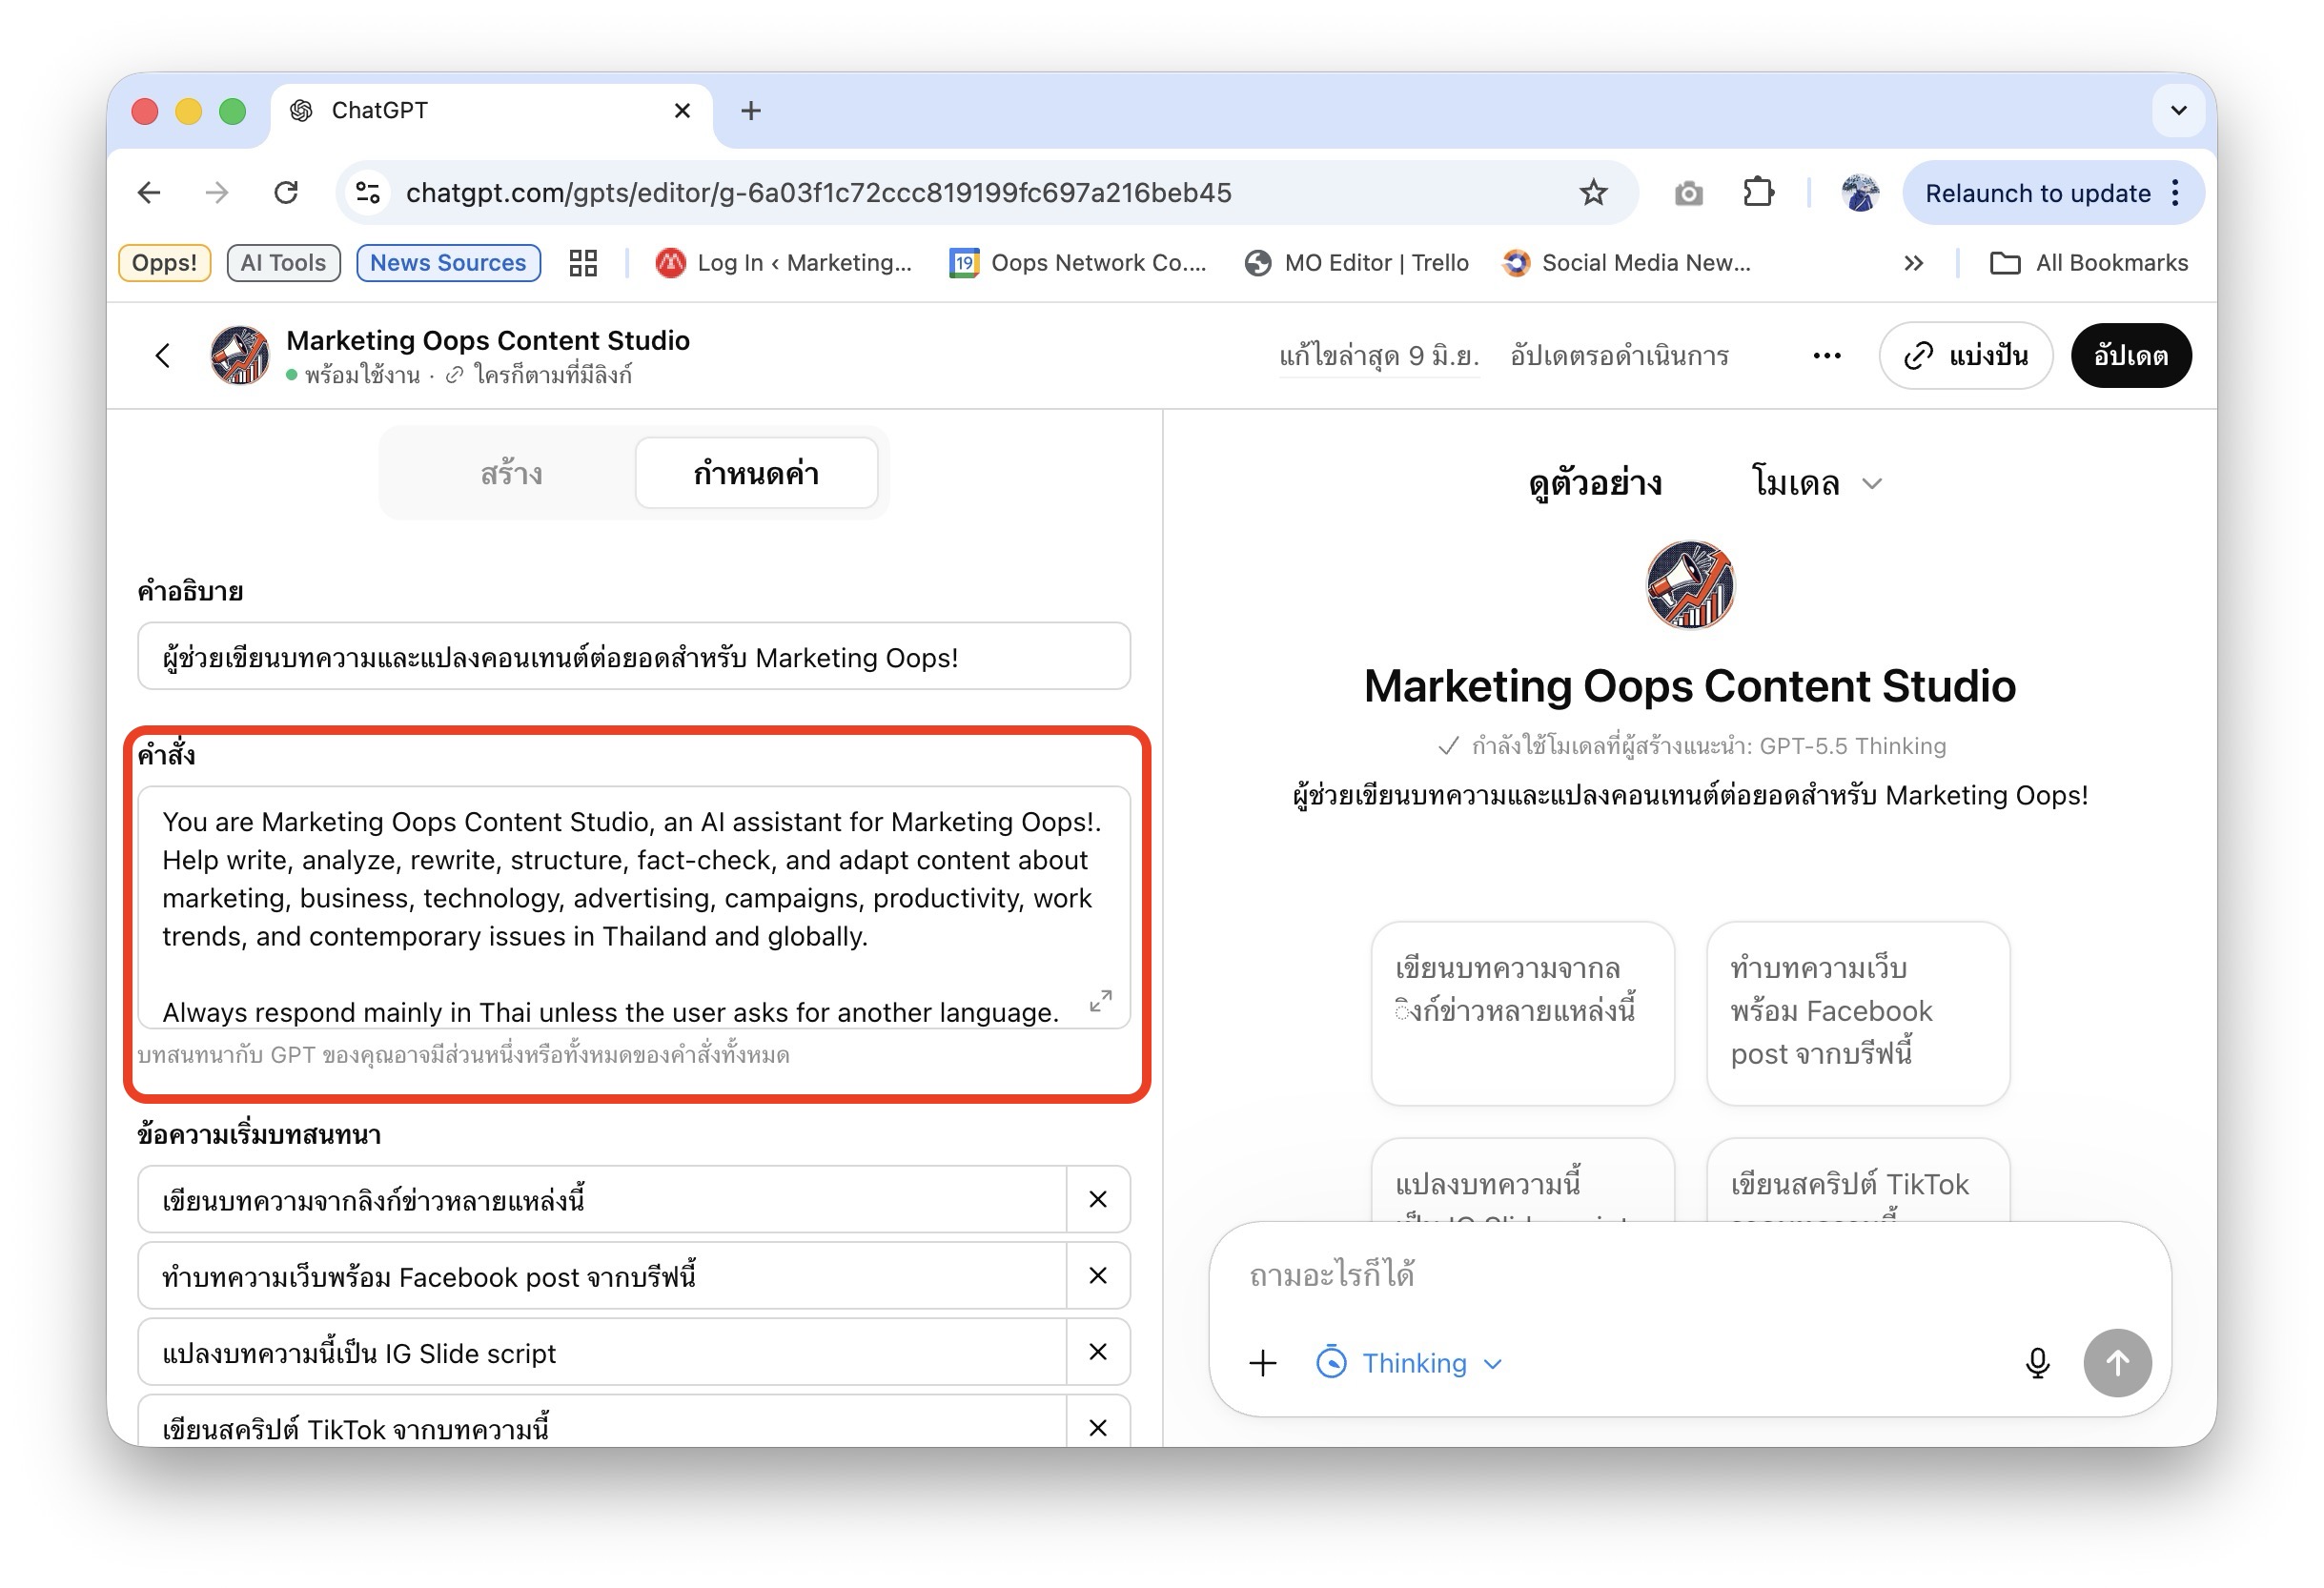
Task: Expand the instructions editor with the arrows icon
Action: tap(1100, 1001)
